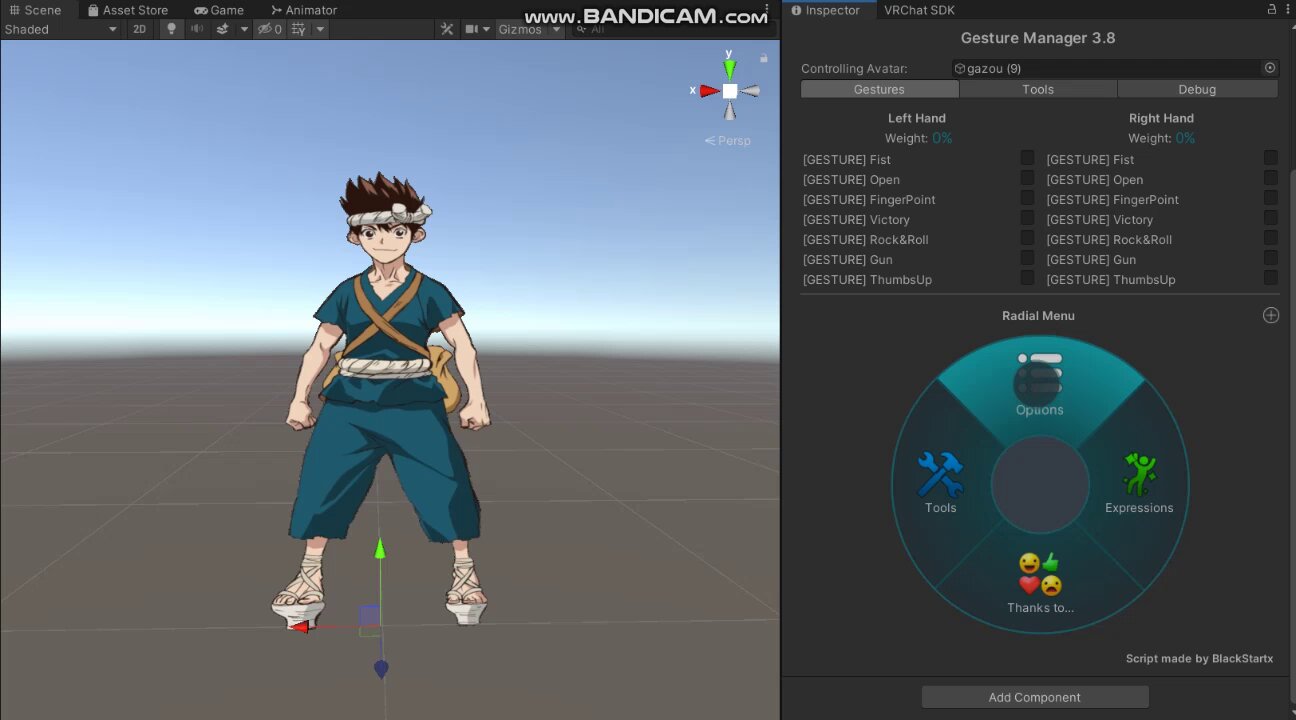This screenshot has height=720, width=1296.
Task: Enable Right Hand Open gesture checkbox
Action: point(1270,178)
